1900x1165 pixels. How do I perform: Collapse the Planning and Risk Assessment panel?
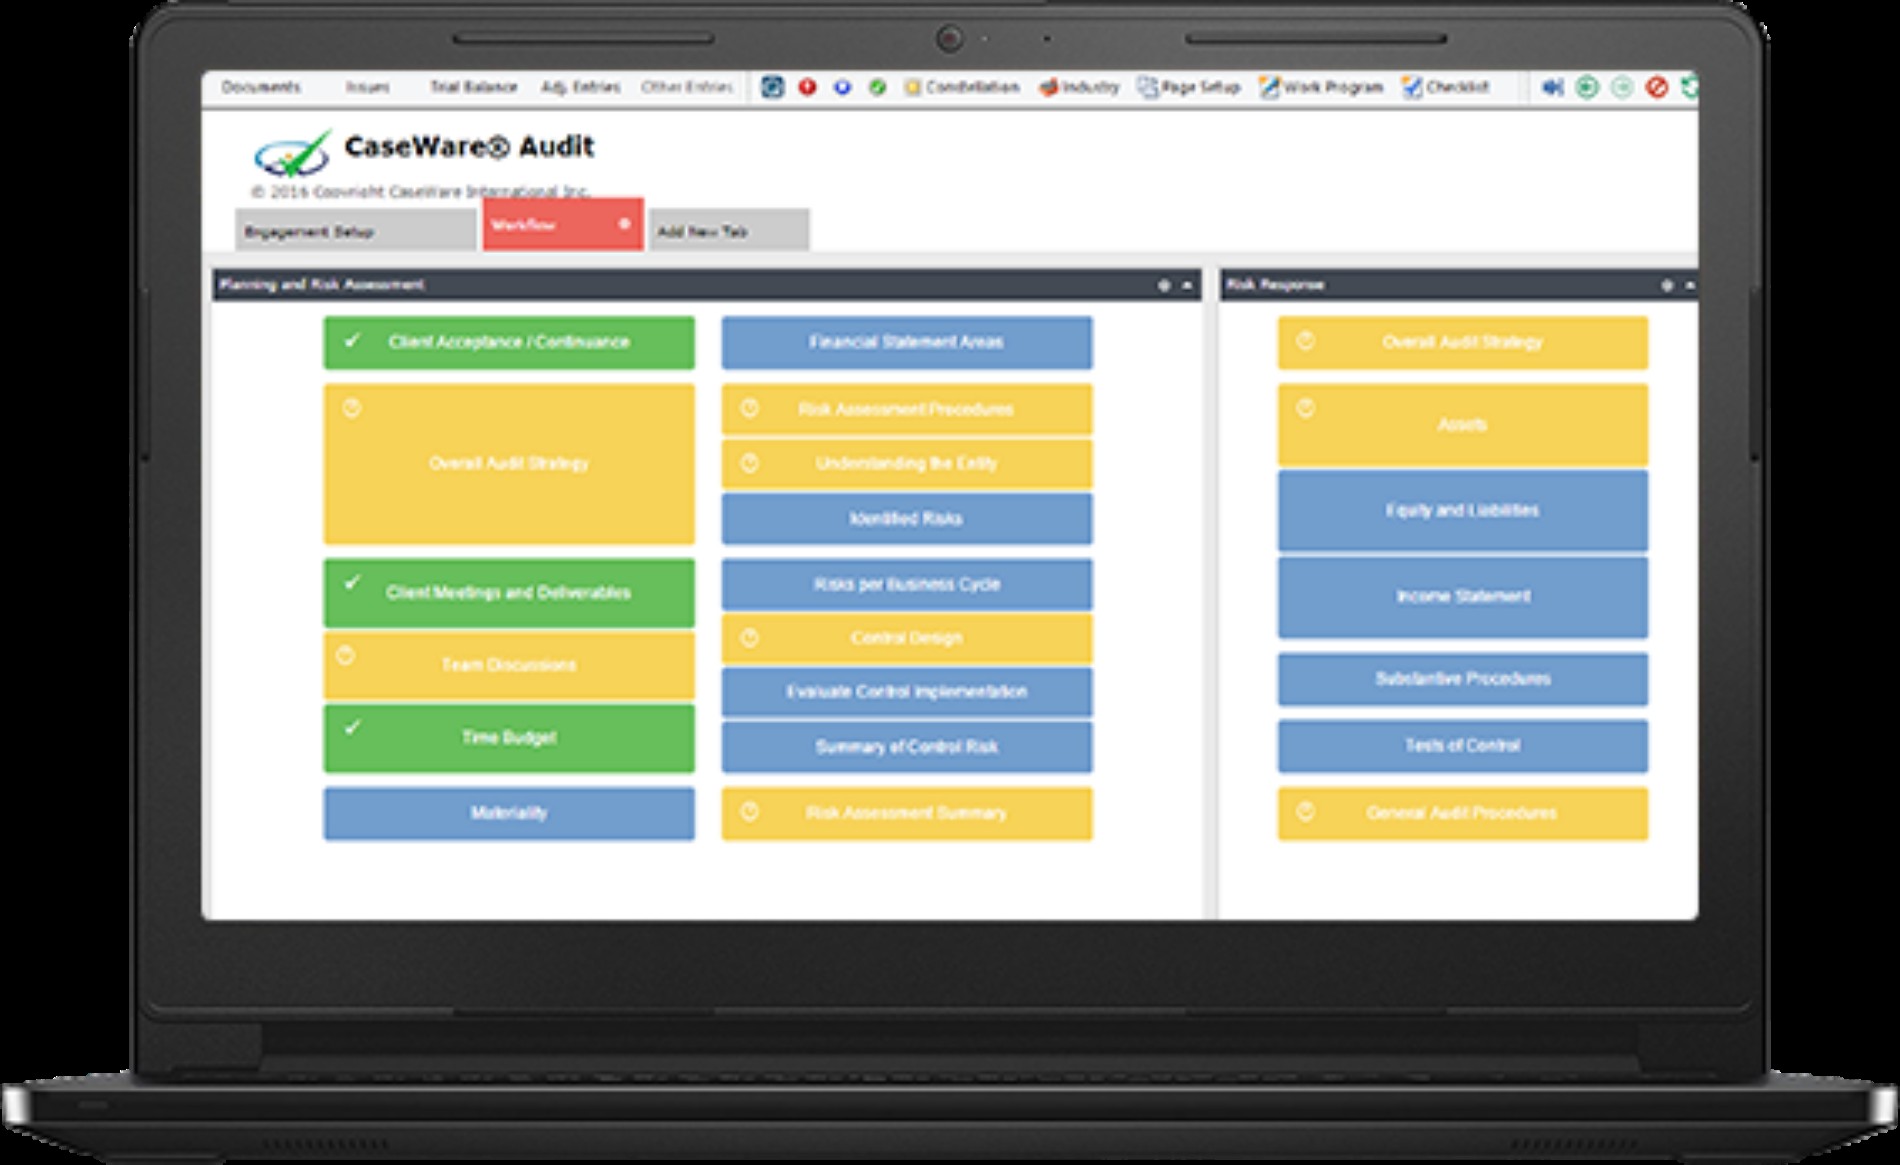(x=1187, y=285)
